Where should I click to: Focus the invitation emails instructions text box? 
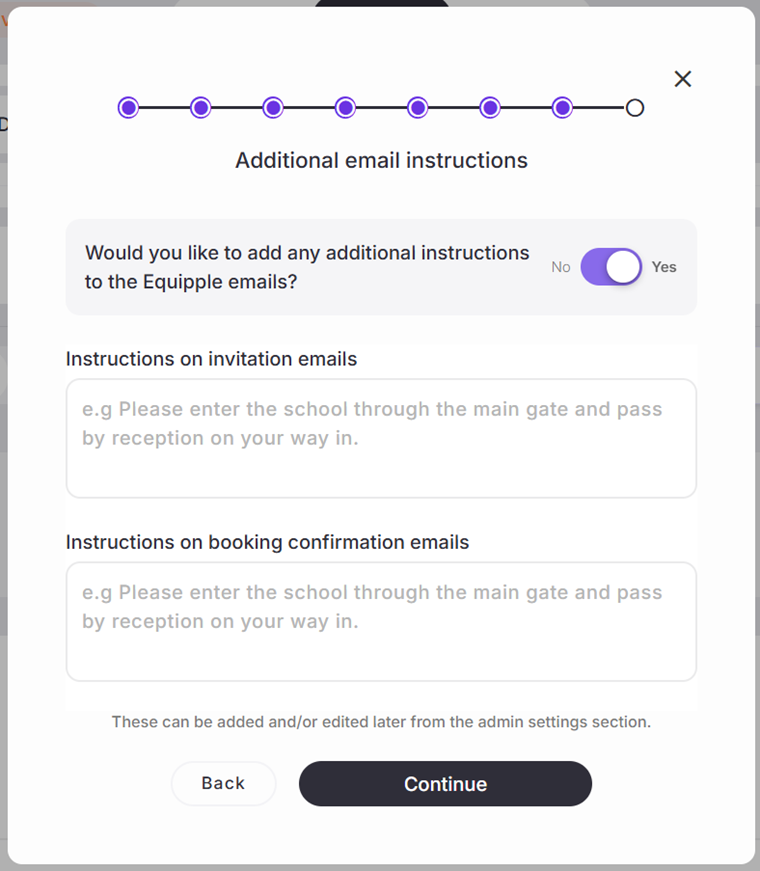pos(381,438)
